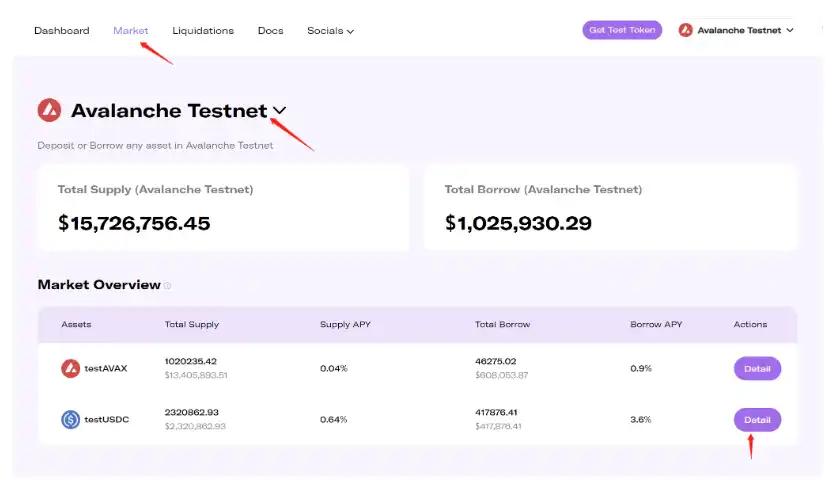Select the testUSDC asset name

pyautogui.click(x=106, y=419)
